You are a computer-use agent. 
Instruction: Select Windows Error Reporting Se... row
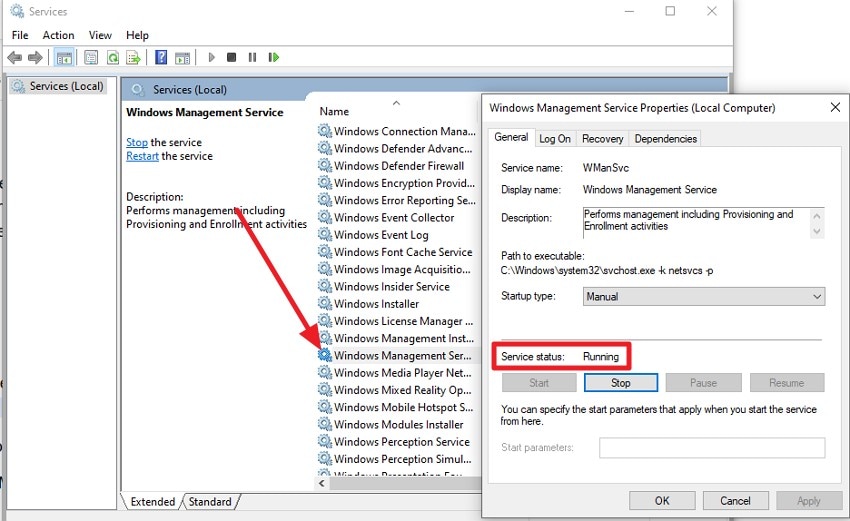397,200
